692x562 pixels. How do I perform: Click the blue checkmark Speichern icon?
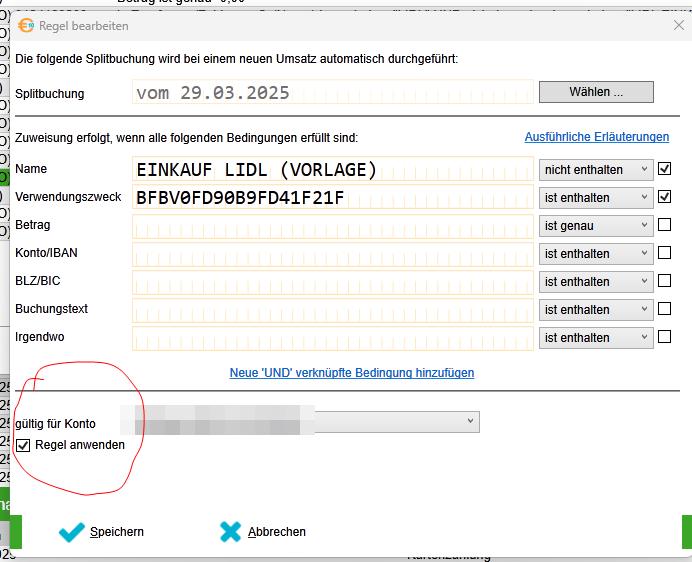[x=71, y=532]
